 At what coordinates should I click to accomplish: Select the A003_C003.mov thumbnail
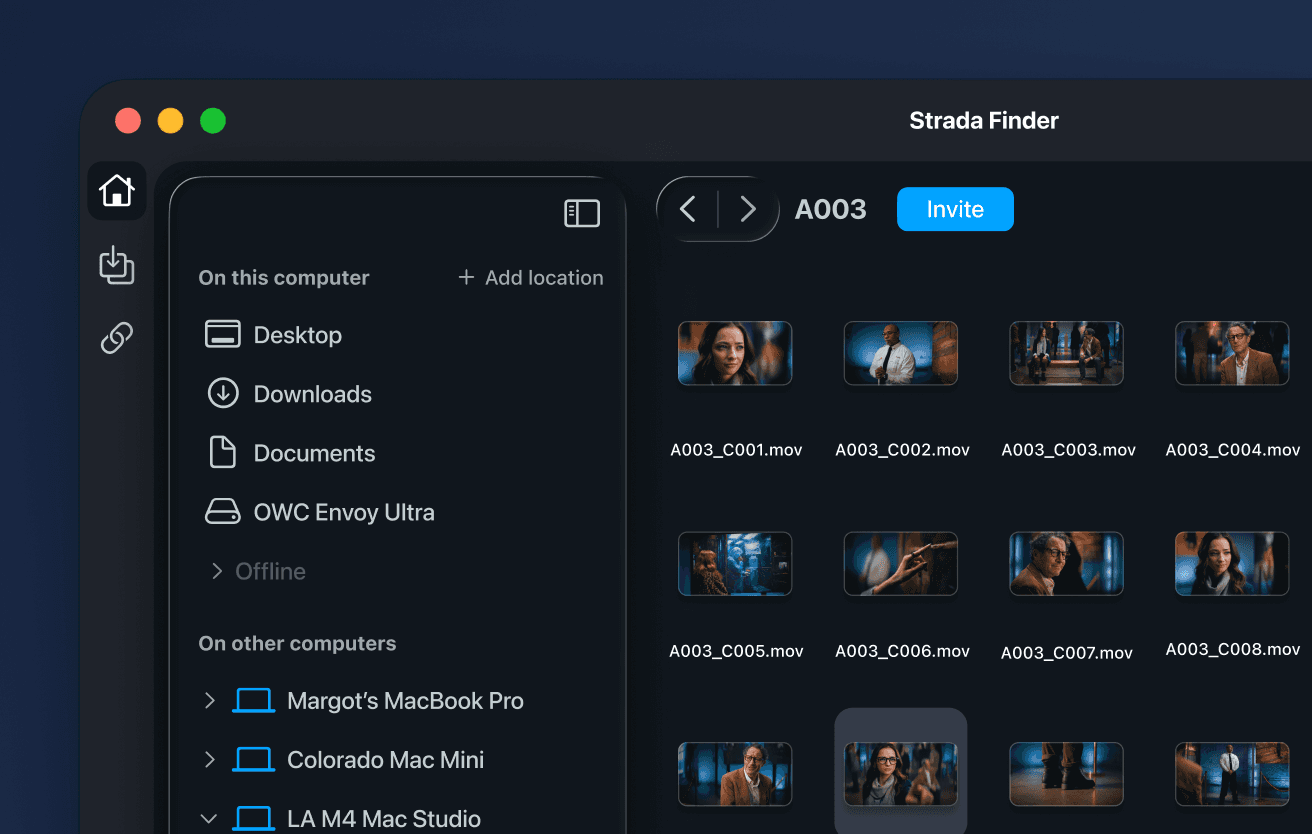click(x=1066, y=353)
